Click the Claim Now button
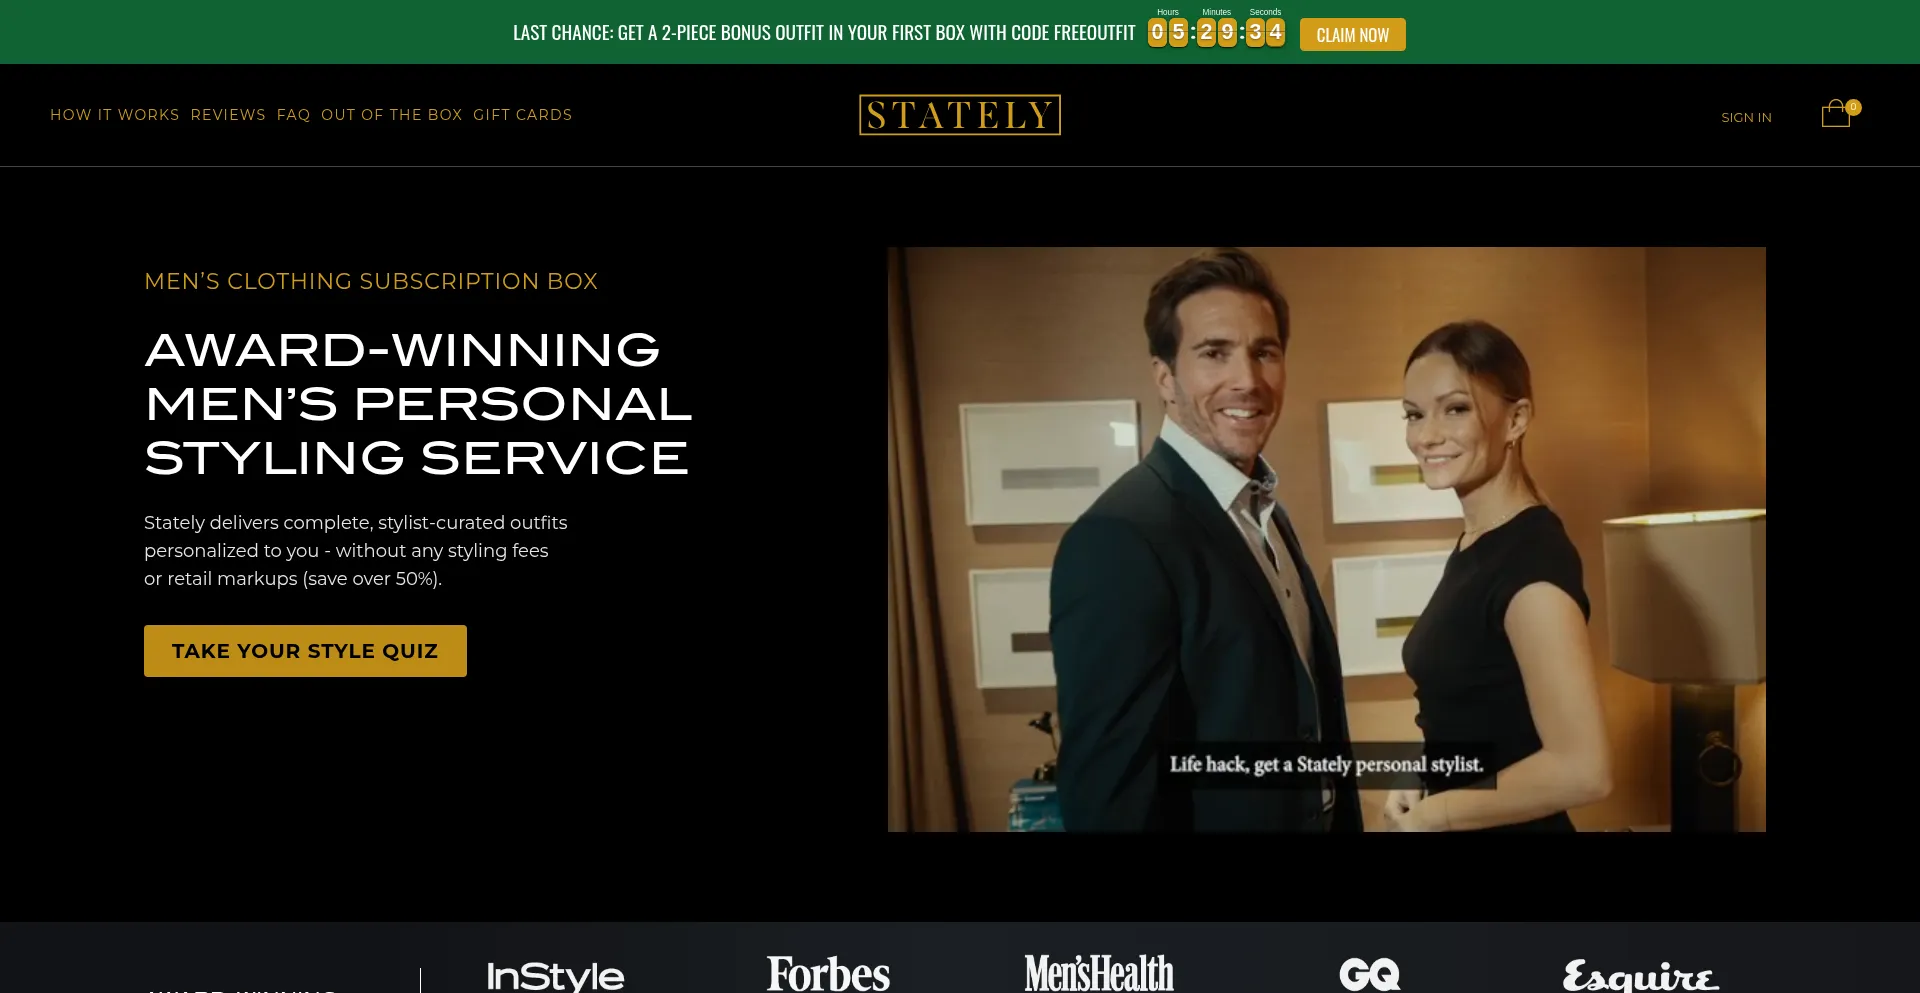The width and height of the screenshot is (1920, 993). (1353, 35)
